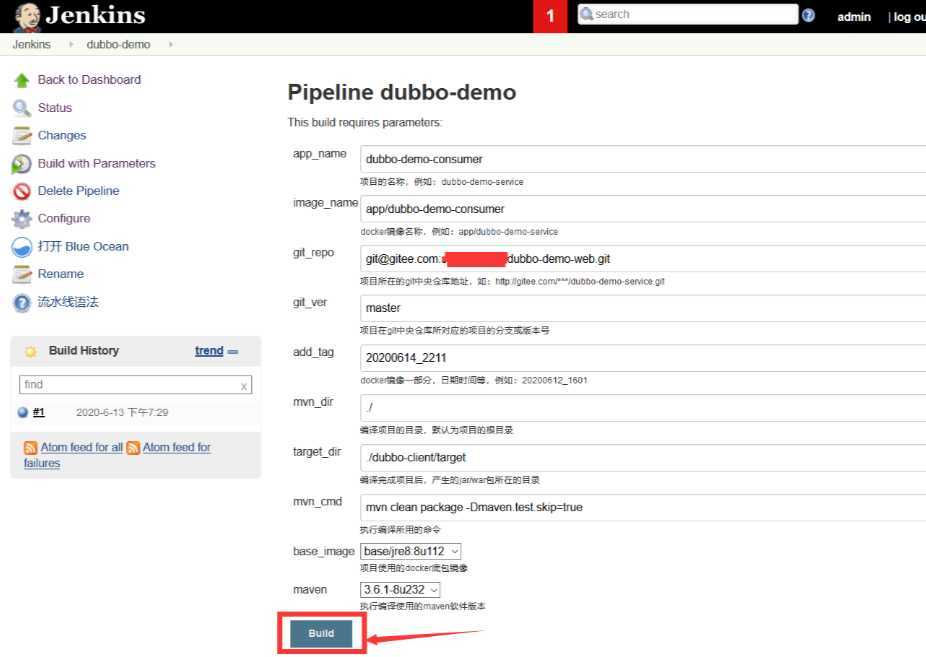Click the Build History heading text
926x657 pixels.
(x=84, y=351)
